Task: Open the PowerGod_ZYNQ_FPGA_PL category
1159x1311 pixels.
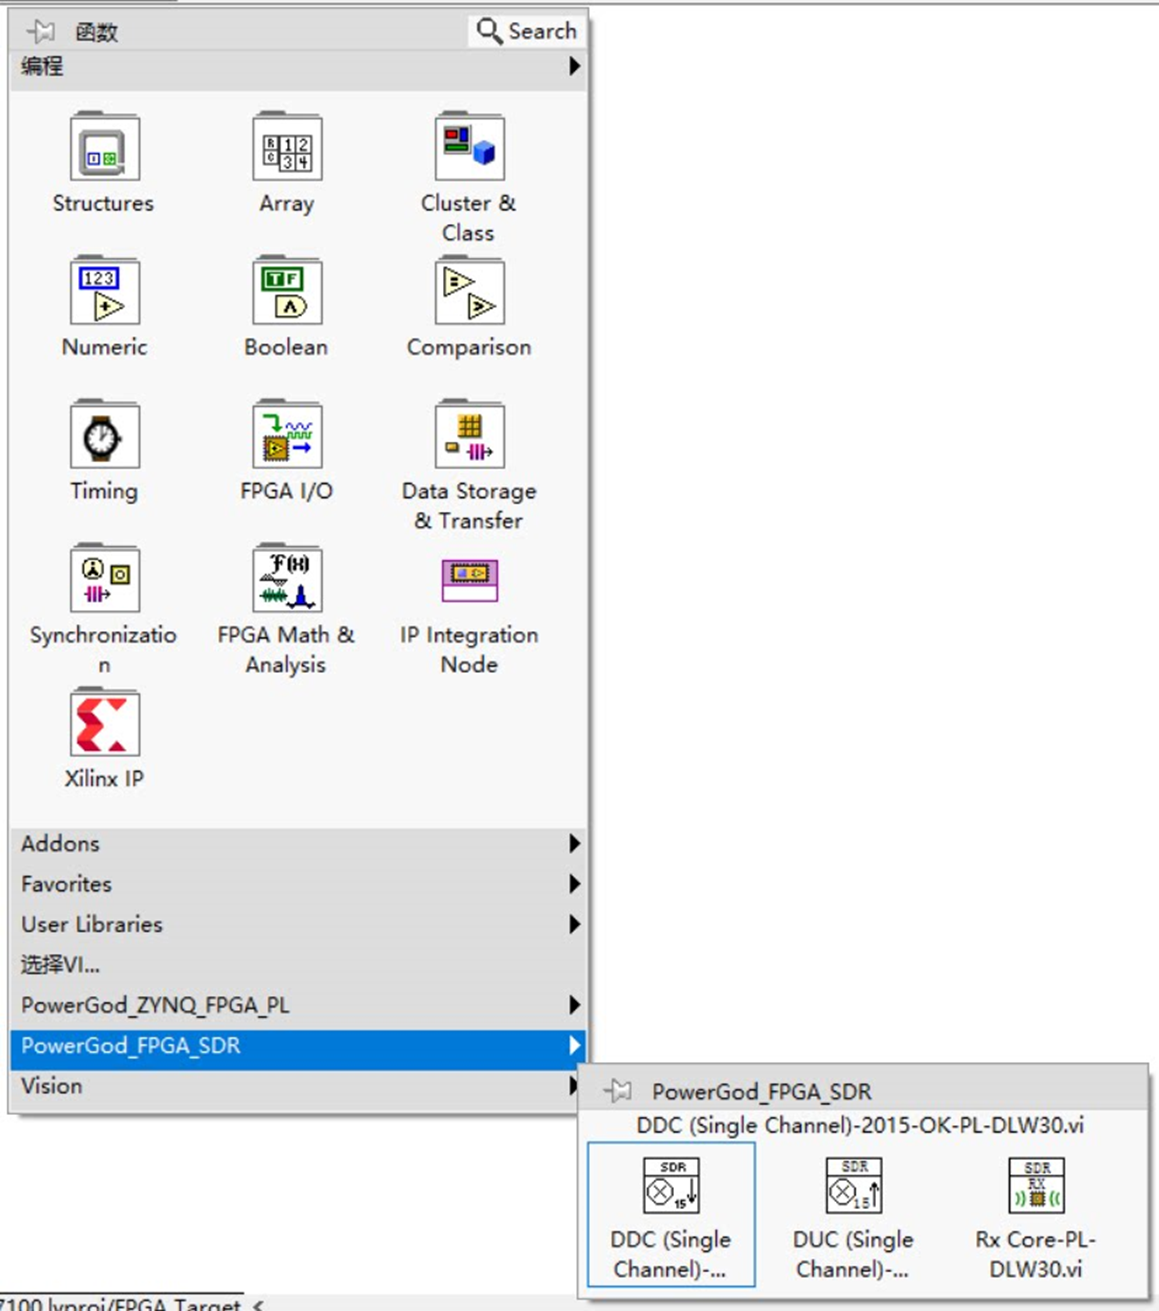Action: [298, 1005]
